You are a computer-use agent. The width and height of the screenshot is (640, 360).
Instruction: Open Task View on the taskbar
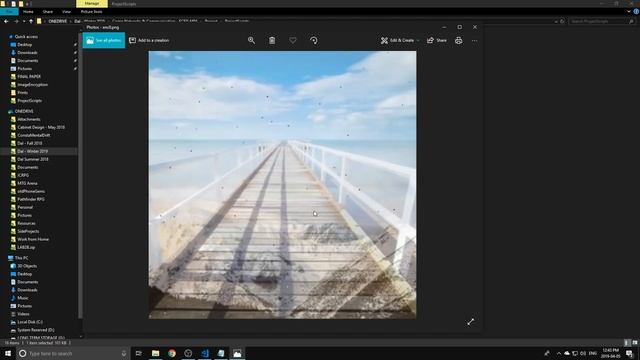[x=138, y=353]
